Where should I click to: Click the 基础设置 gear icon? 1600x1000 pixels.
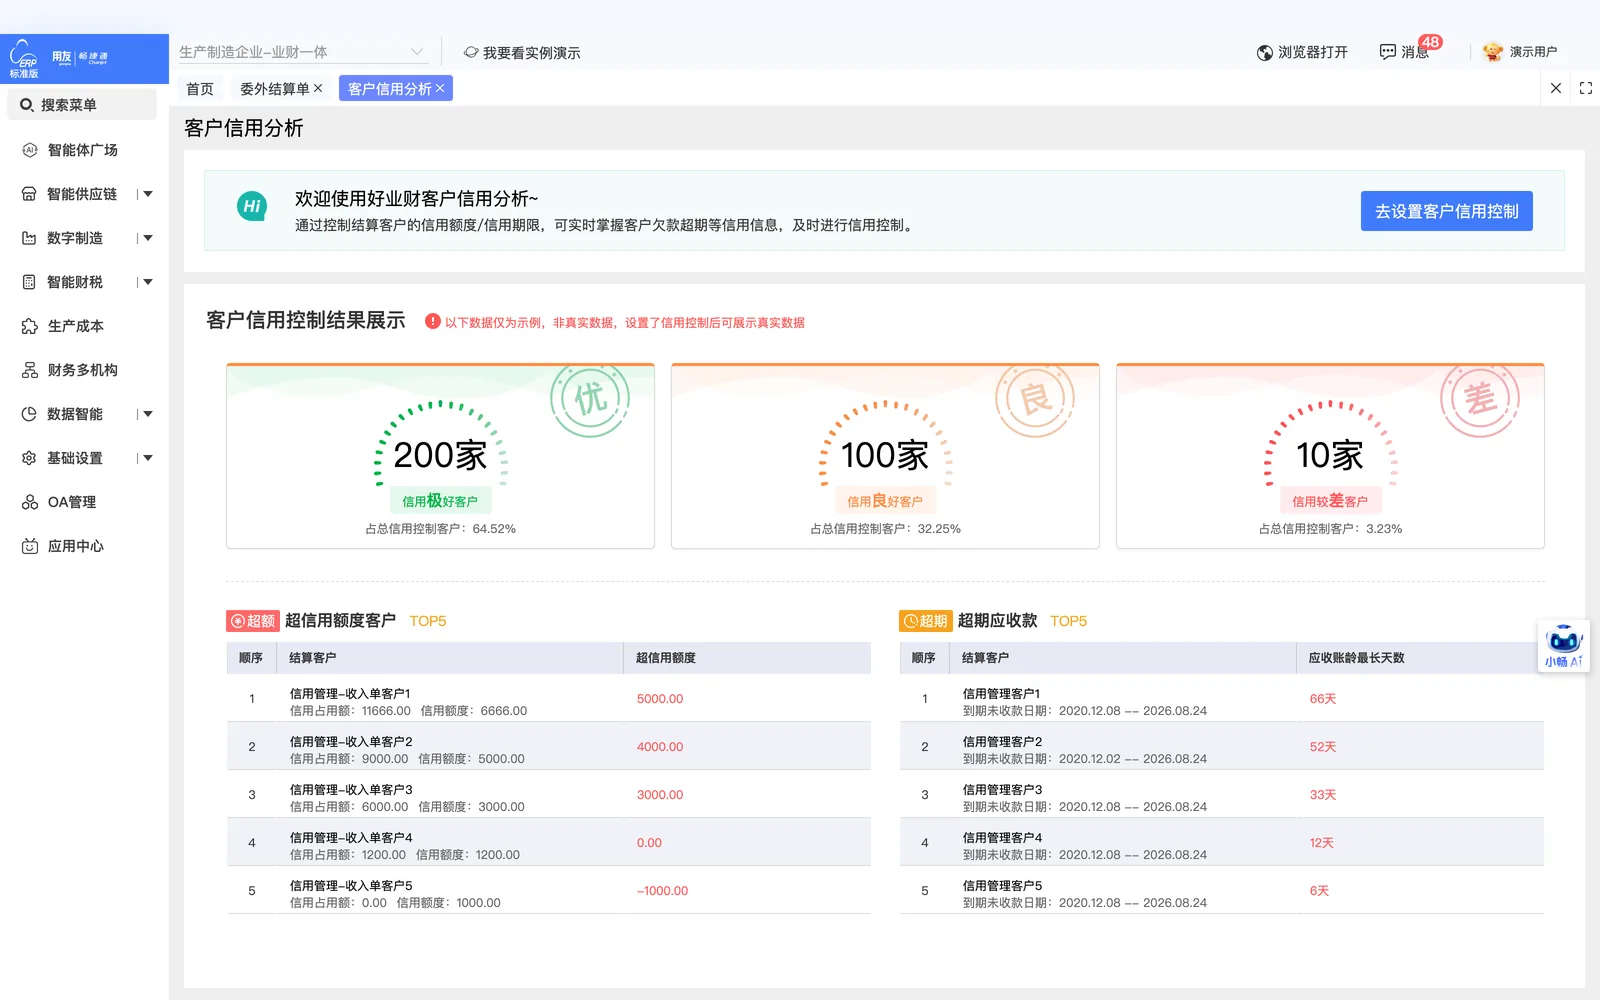pyautogui.click(x=29, y=458)
